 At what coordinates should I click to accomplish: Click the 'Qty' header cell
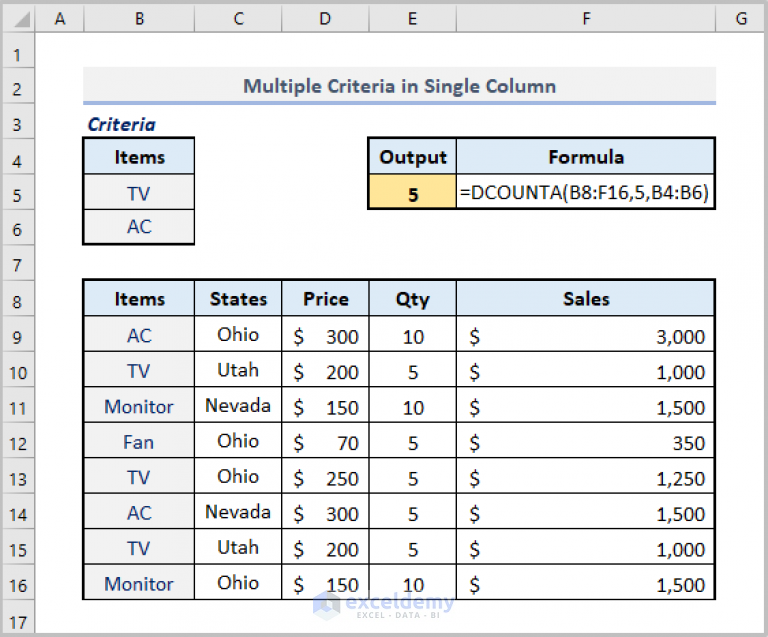coord(412,298)
